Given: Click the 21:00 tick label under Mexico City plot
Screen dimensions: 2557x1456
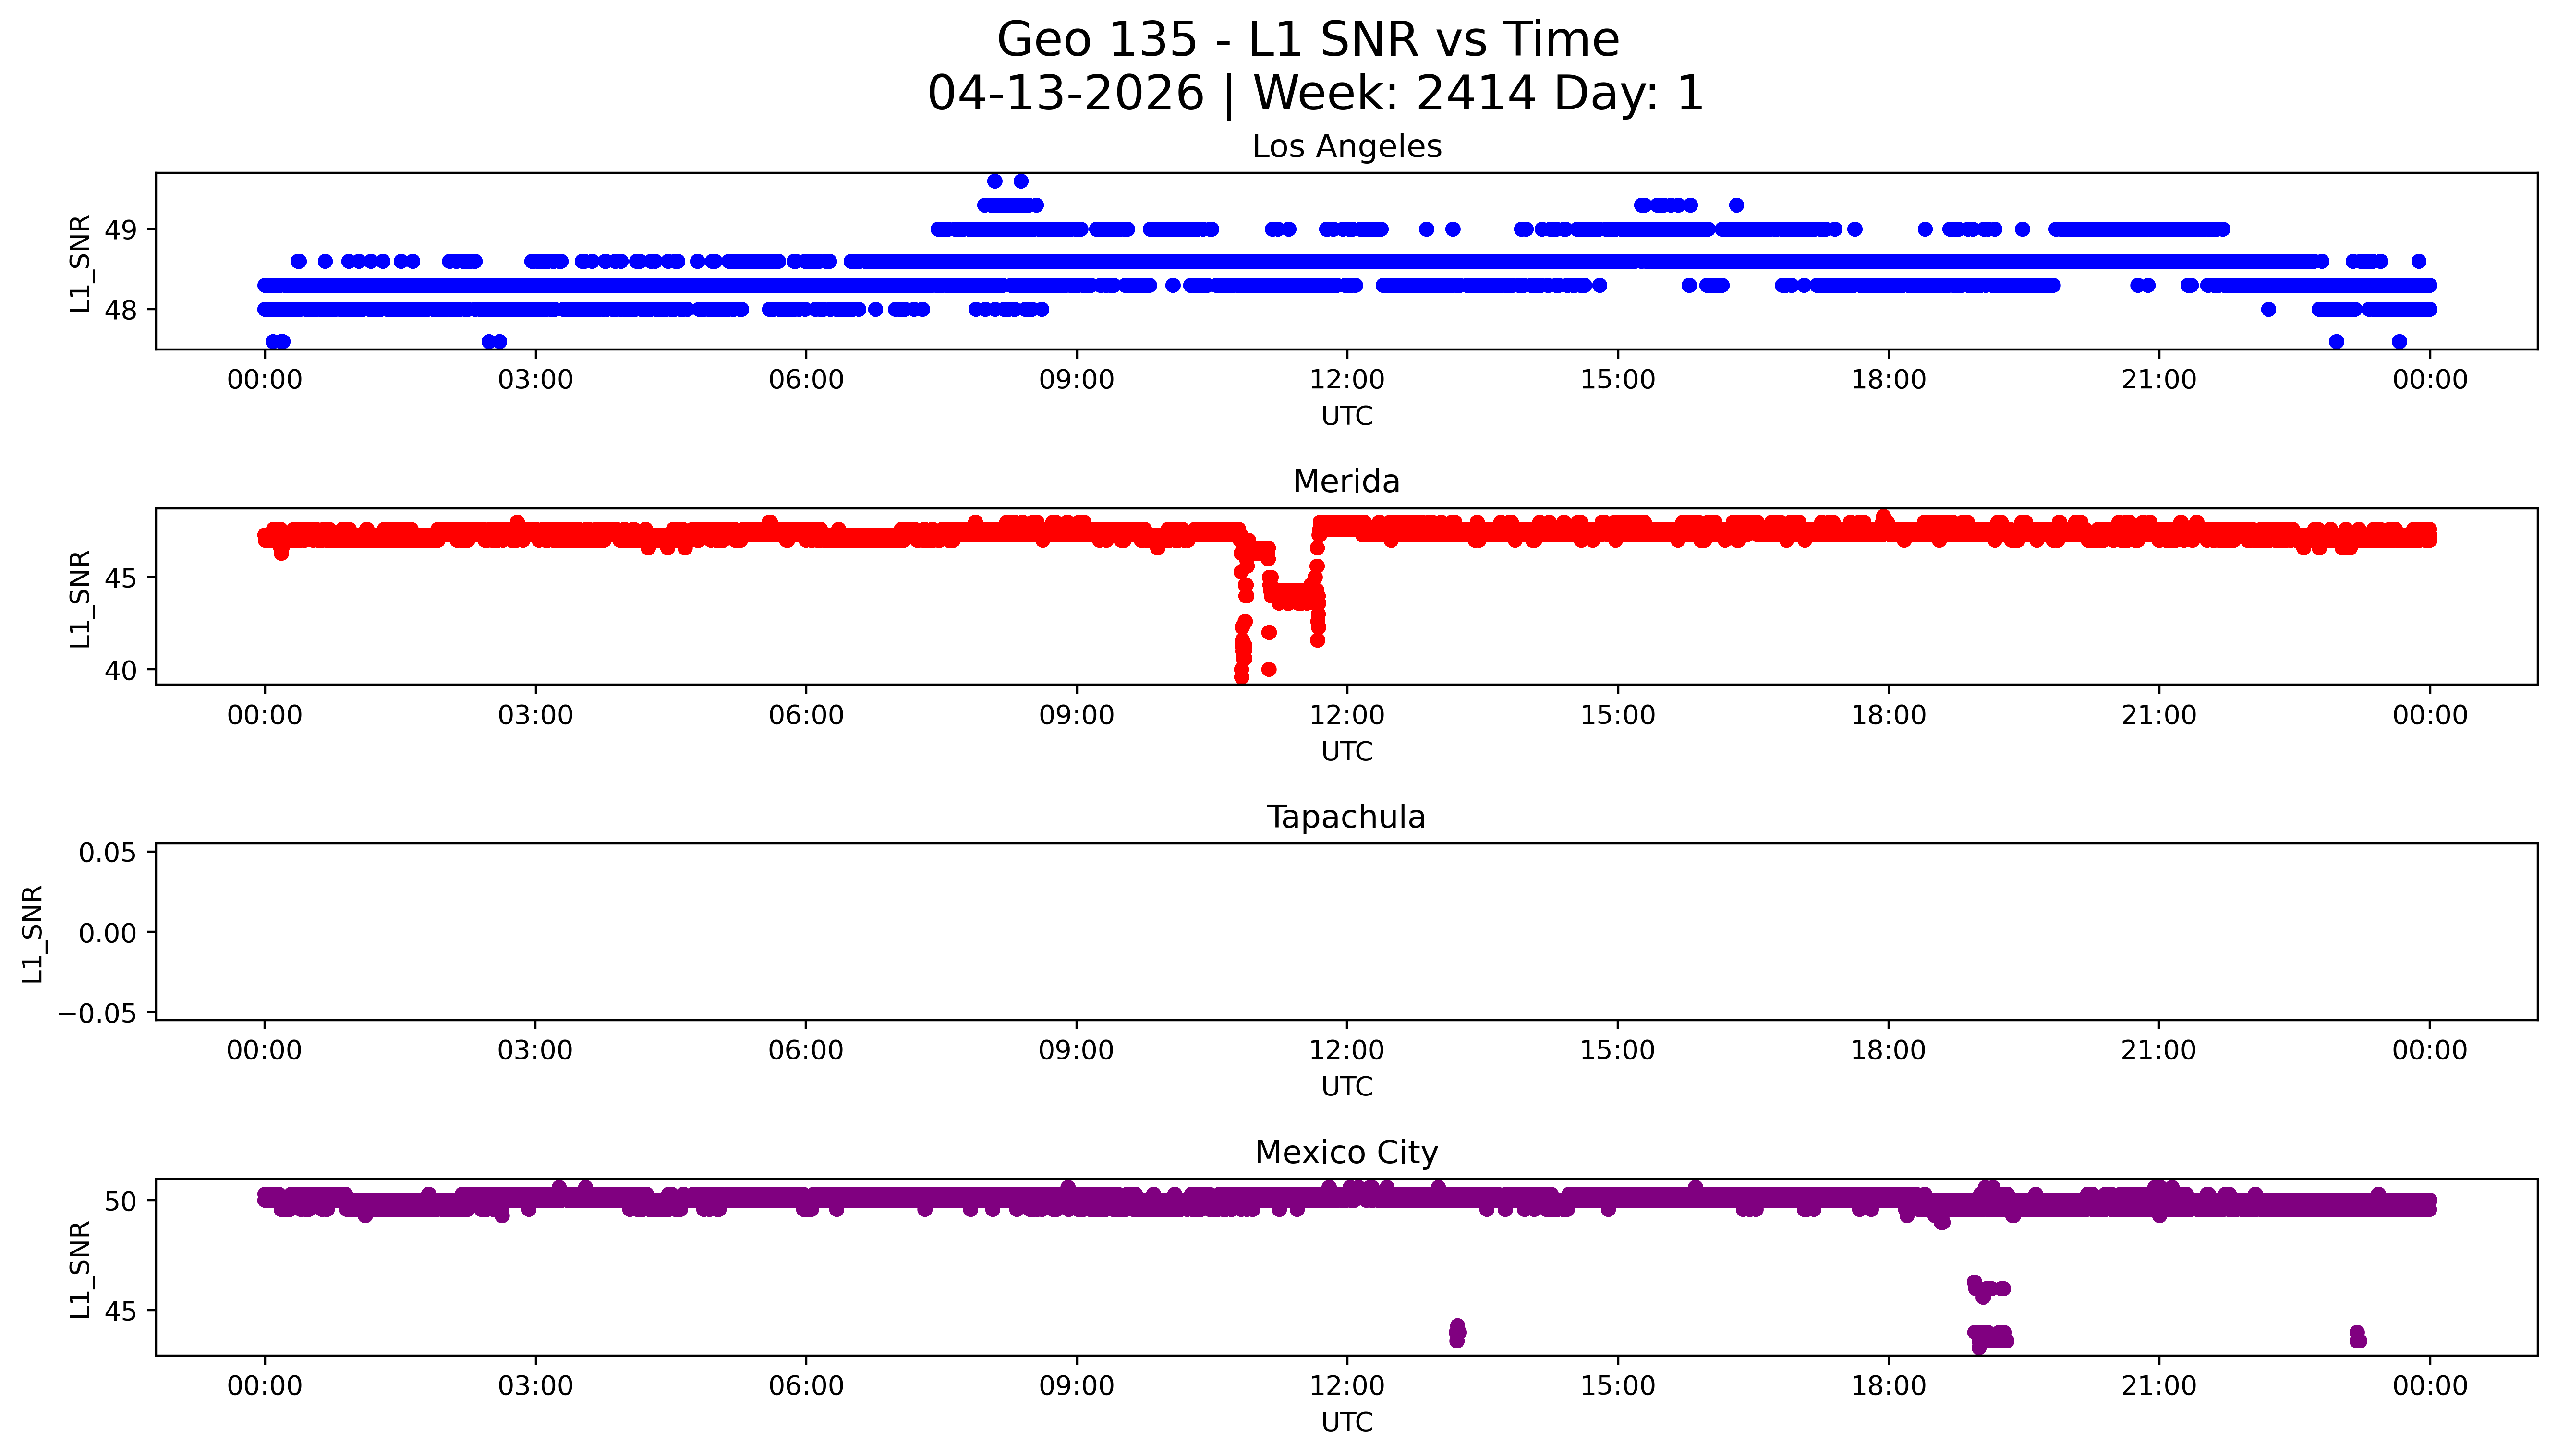Looking at the screenshot, I should tap(2158, 1386).
